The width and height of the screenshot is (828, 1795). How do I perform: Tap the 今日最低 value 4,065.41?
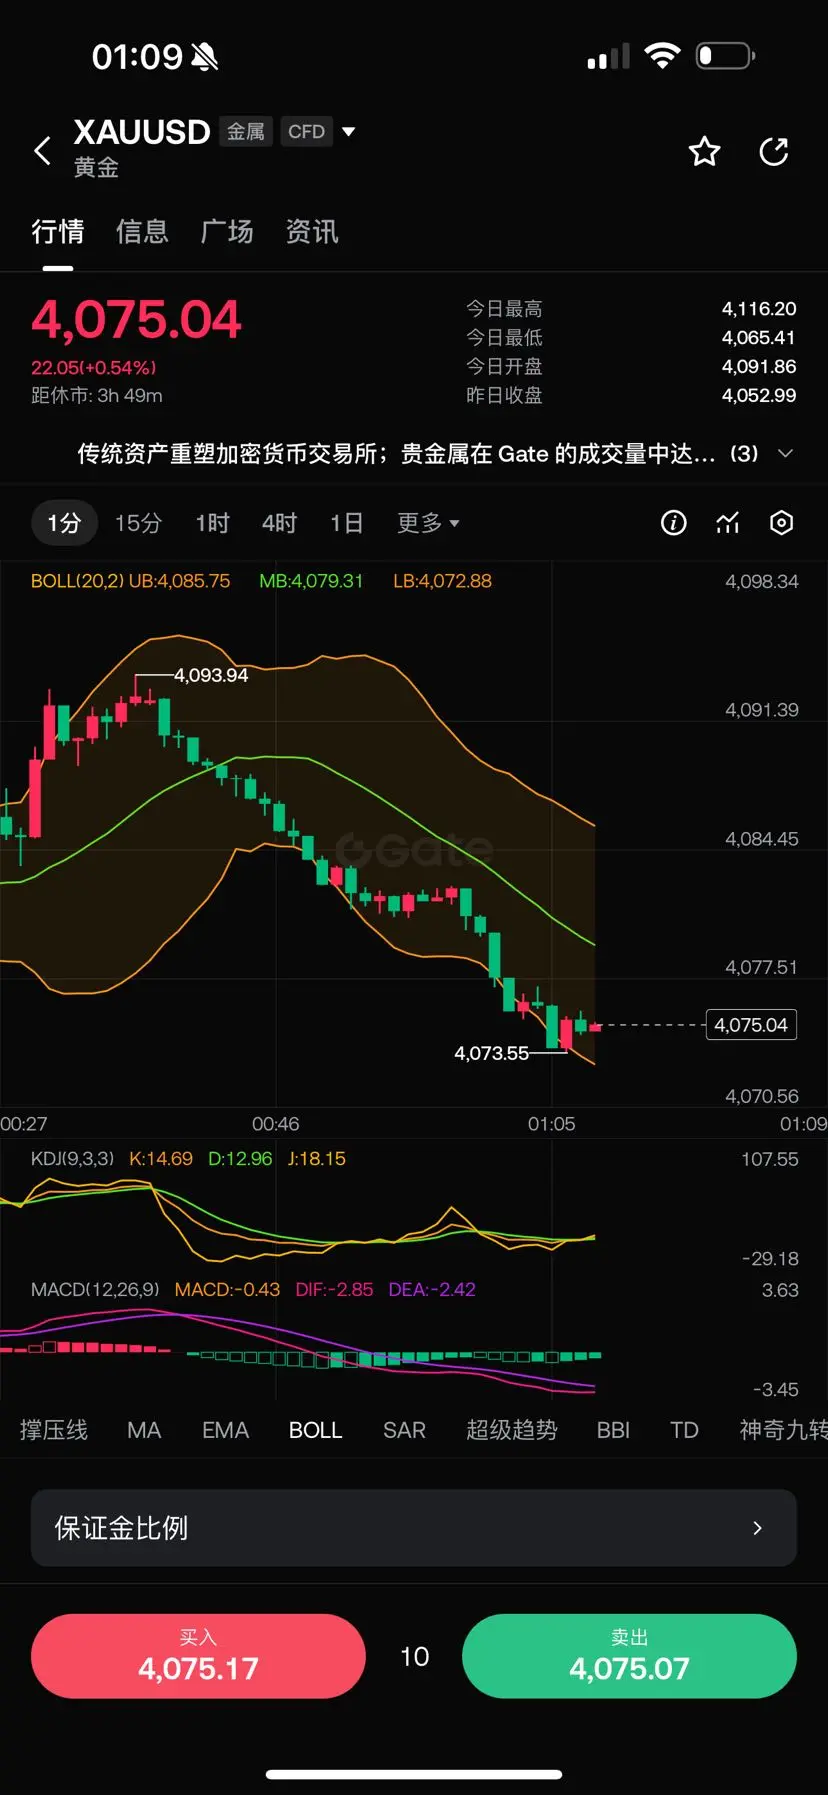tap(759, 338)
